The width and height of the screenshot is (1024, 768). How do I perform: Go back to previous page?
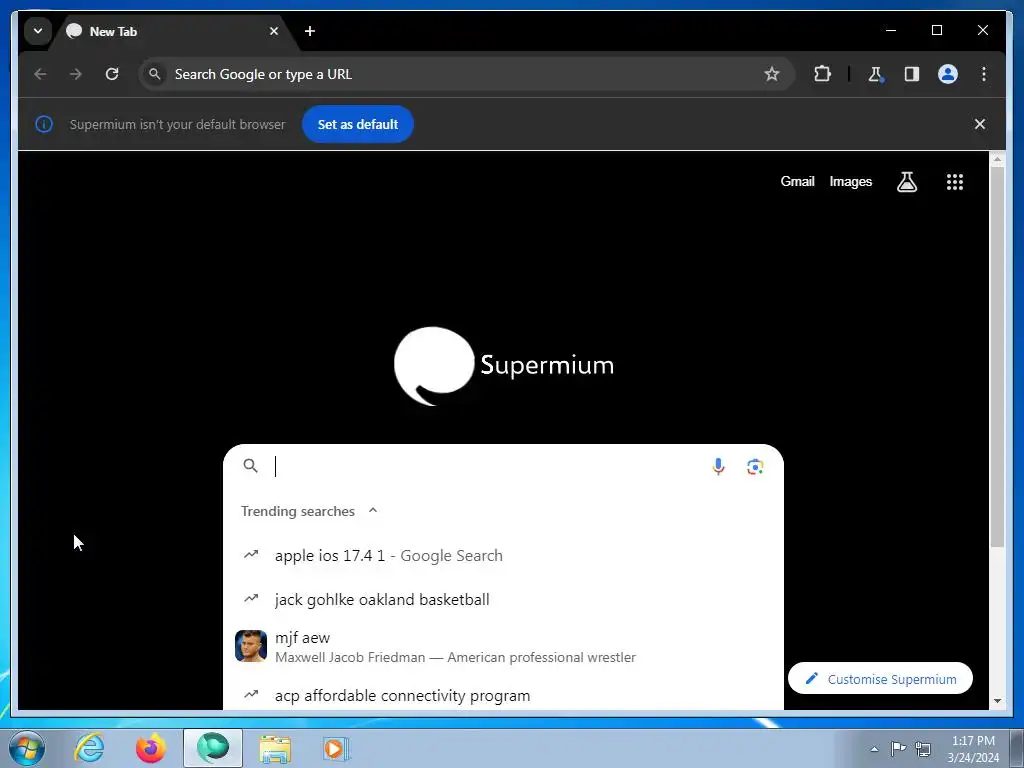pos(40,74)
